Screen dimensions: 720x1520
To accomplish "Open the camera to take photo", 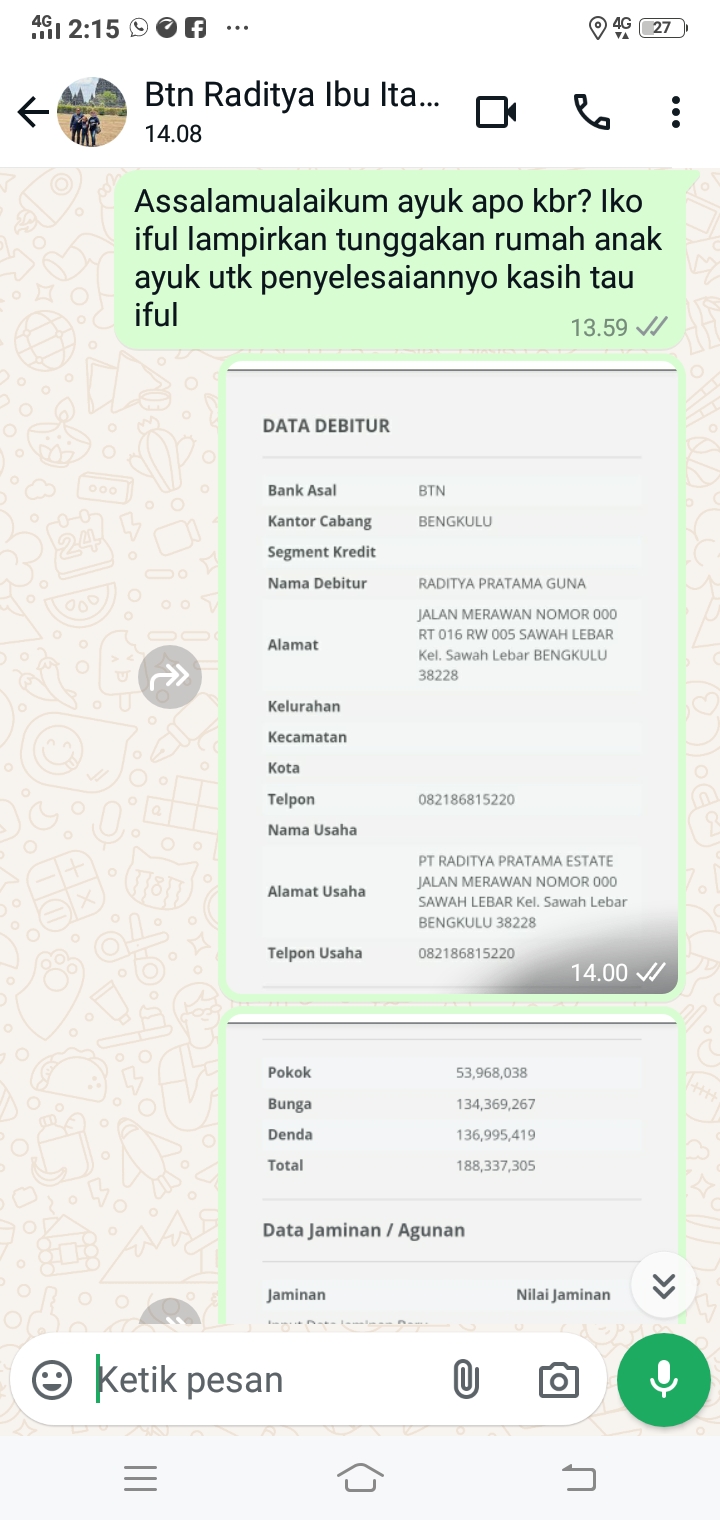I will click(x=558, y=1380).
